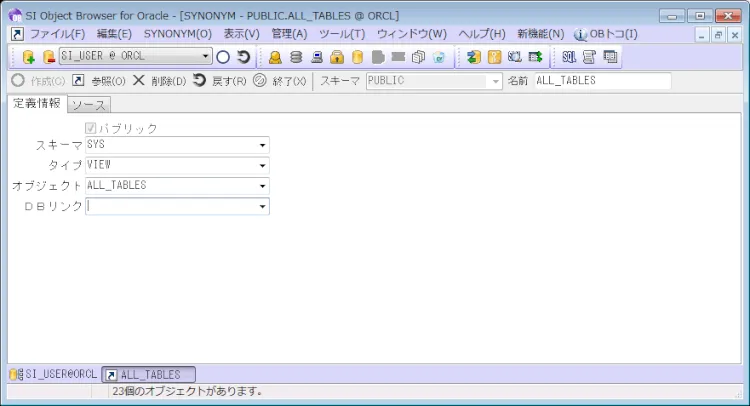Click the yellow cylinder tablespace icon
Screen dimensions: 750x406
357,57
